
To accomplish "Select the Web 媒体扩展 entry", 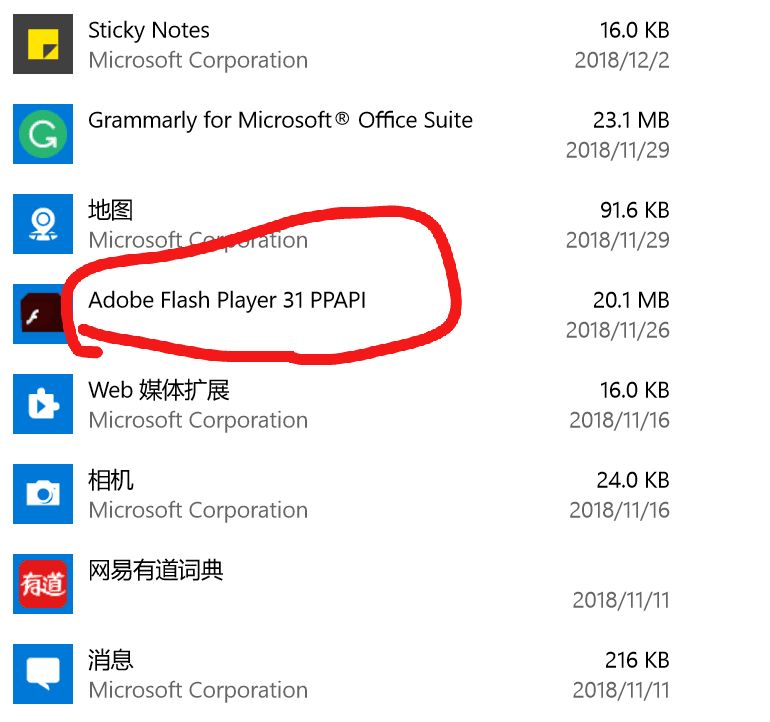I will tap(158, 391).
